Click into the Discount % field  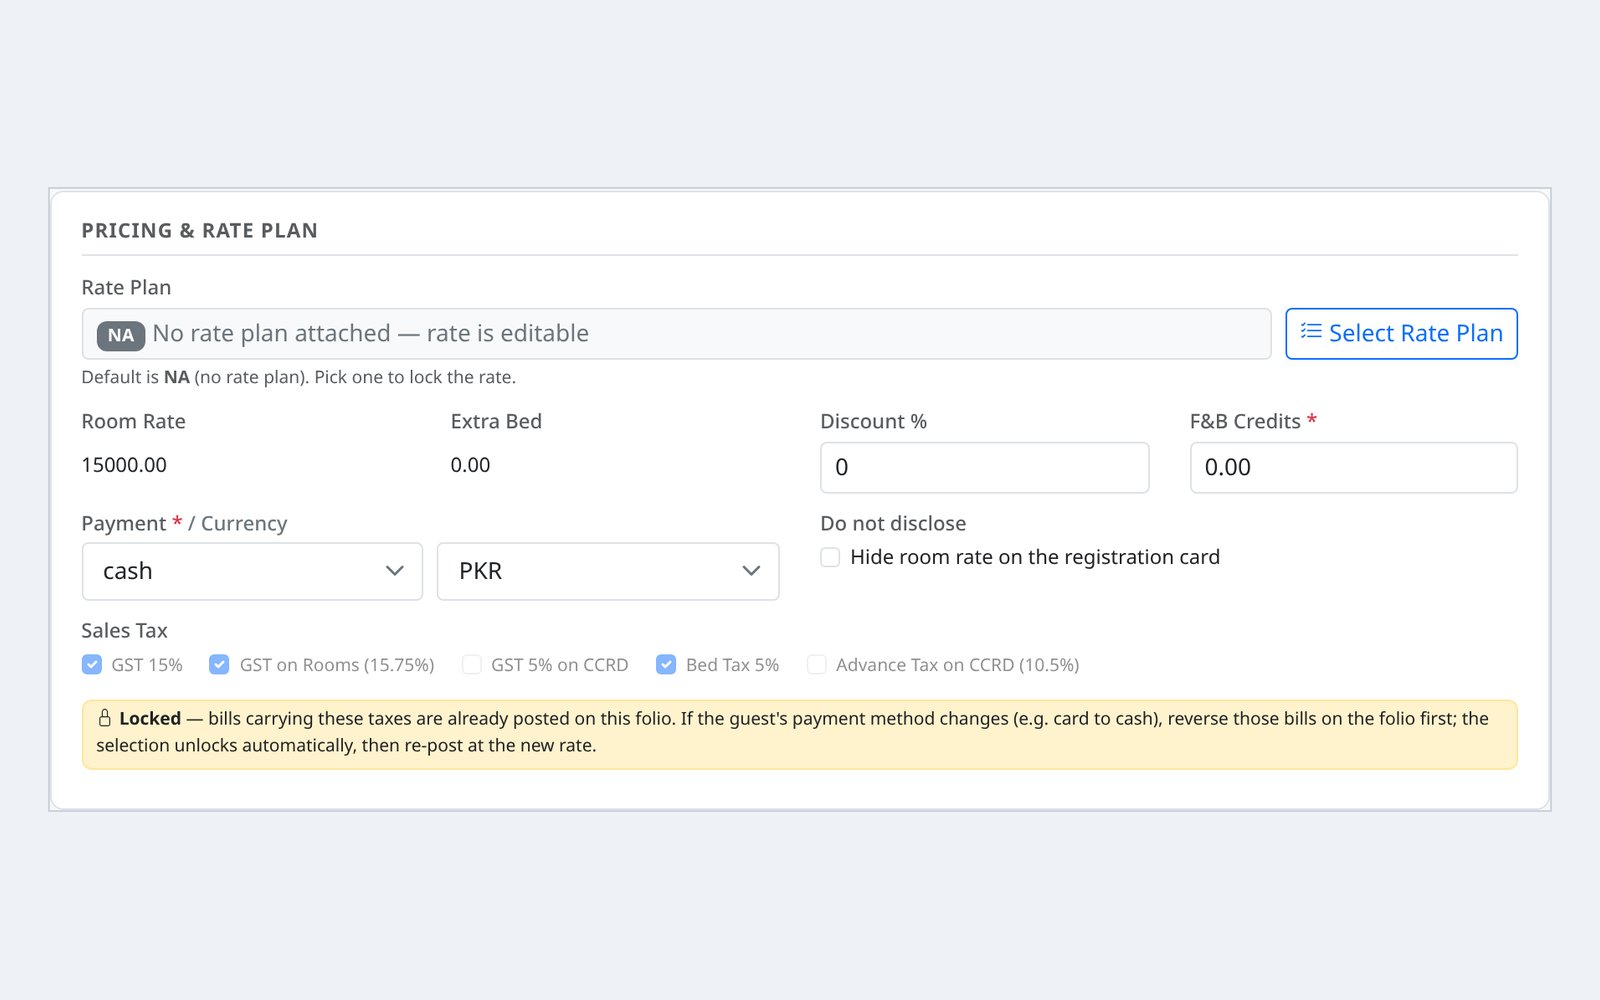(x=984, y=467)
